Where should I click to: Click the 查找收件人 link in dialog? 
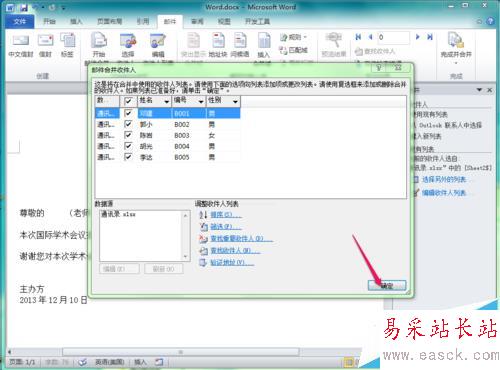pos(235,251)
